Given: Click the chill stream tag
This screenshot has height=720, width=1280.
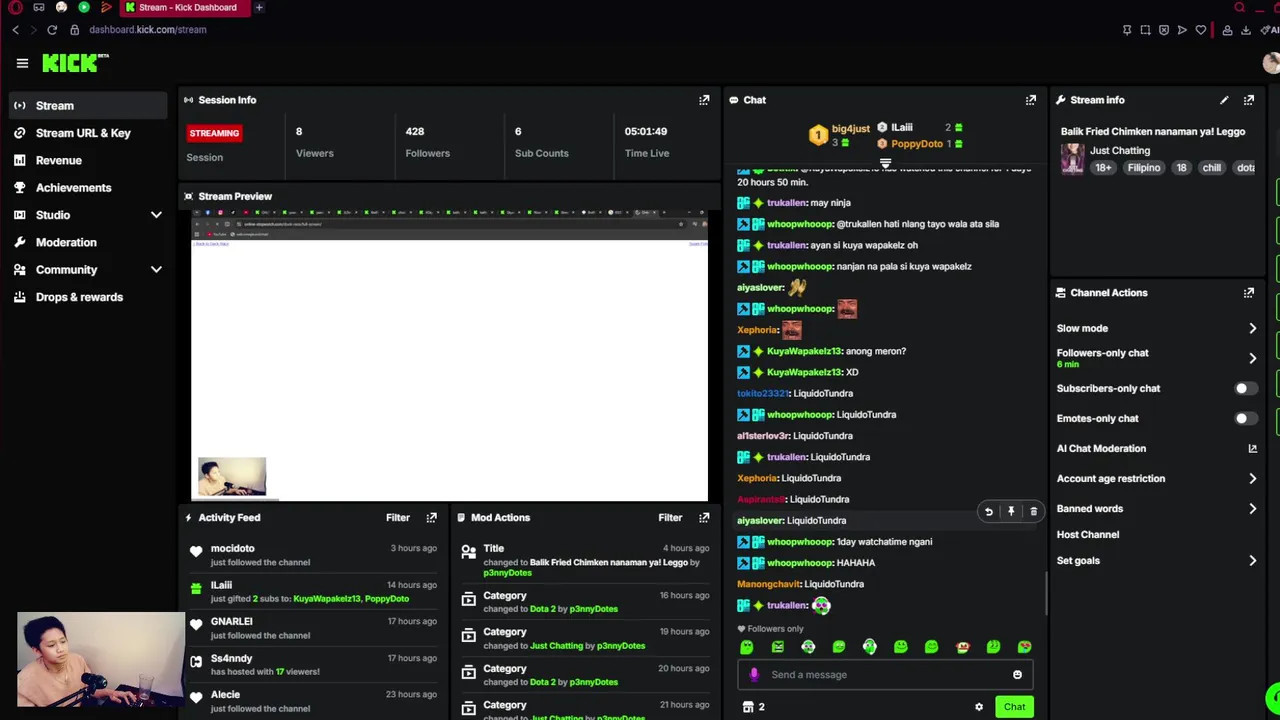Looking at the screenshot, I should pyautogui.click(x=1211, y=168).
